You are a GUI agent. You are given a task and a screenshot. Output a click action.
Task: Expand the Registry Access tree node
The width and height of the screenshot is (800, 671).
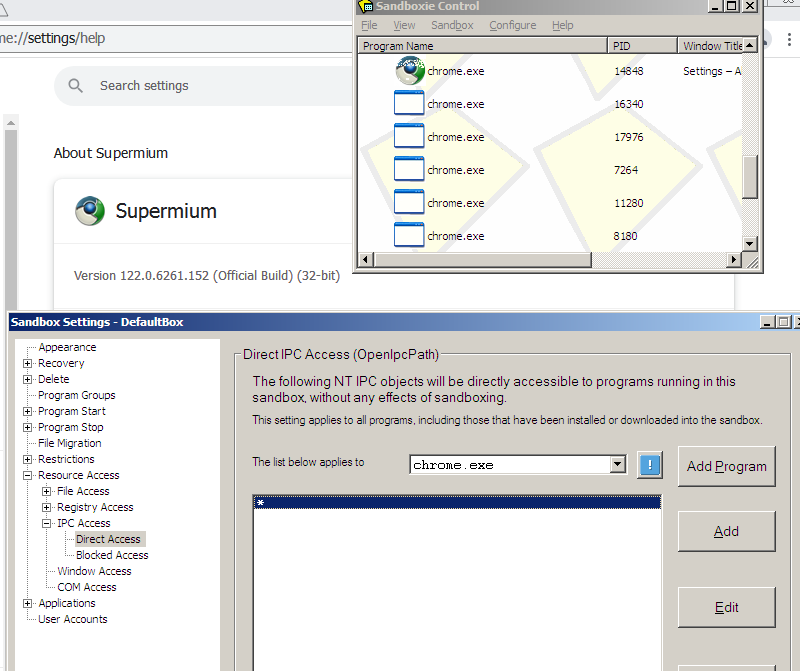coord(46,507)
